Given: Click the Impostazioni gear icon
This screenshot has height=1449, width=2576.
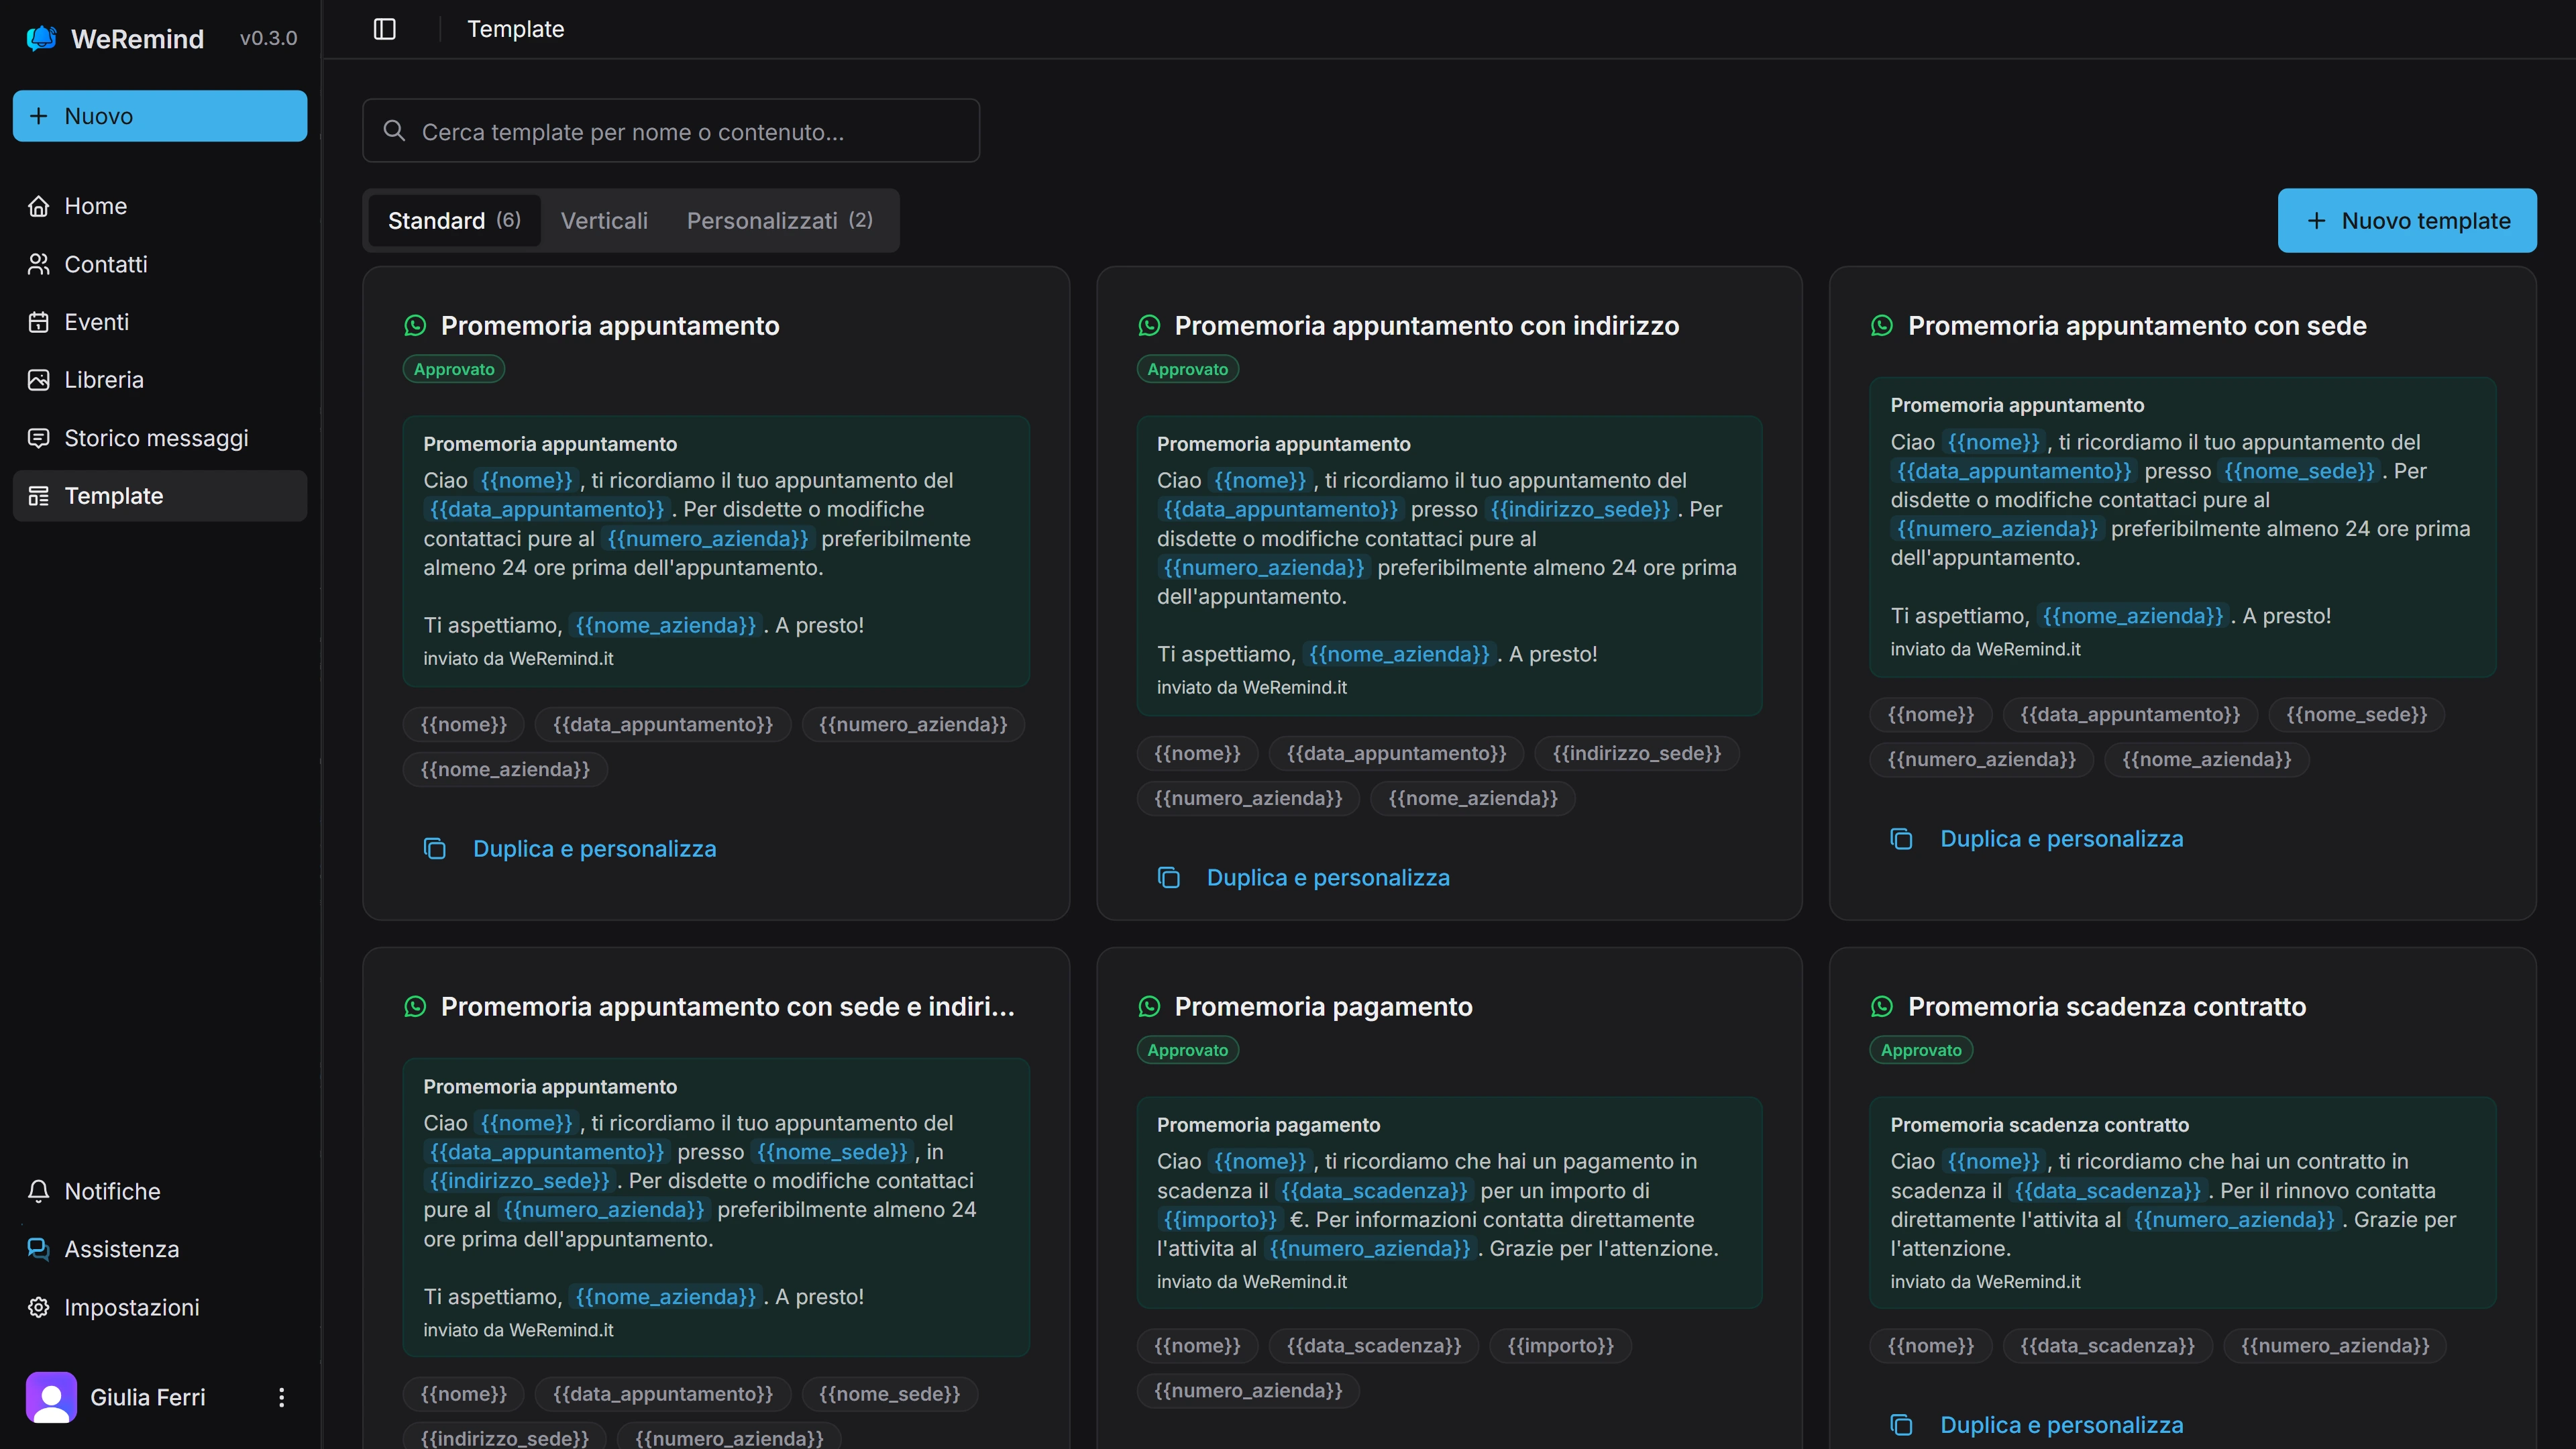Looking at the screenshot, I should coord(39,1307).
